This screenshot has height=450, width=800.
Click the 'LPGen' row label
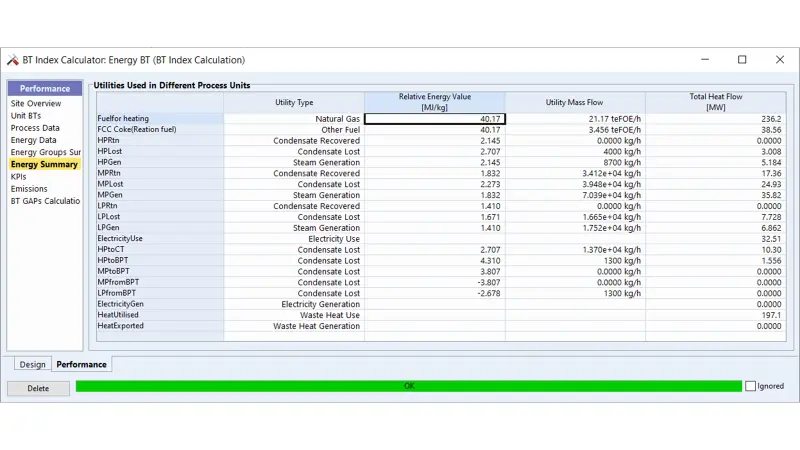pyautogui.click(x=160, y=228)
